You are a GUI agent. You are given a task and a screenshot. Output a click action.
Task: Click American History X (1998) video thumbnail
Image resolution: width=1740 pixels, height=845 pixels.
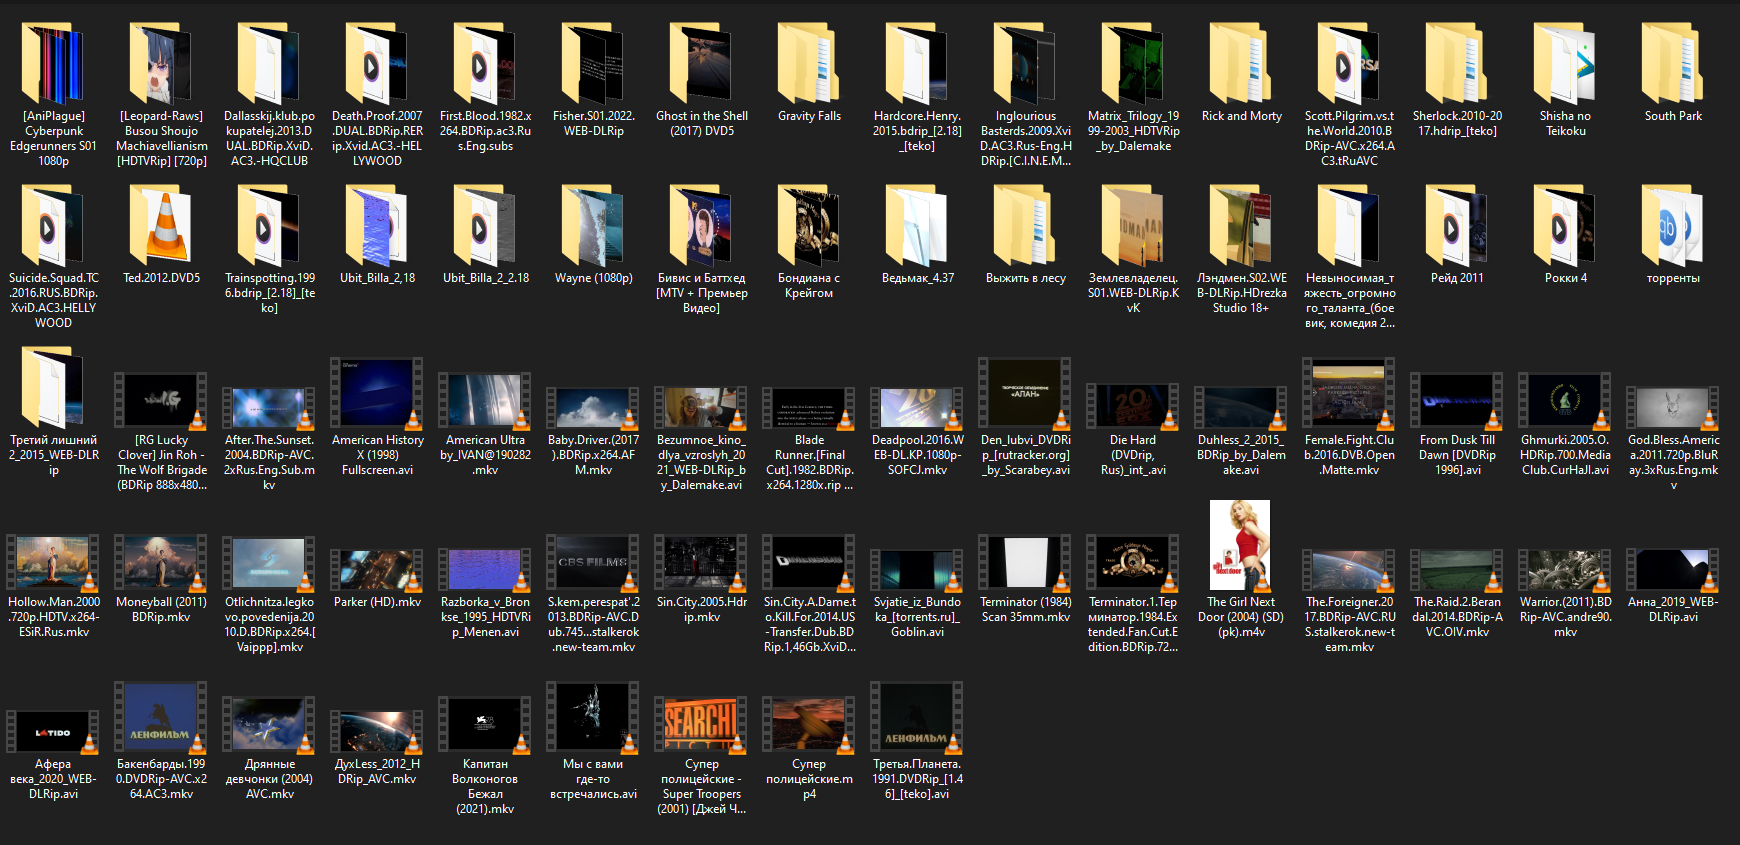(x=377, y=393)
